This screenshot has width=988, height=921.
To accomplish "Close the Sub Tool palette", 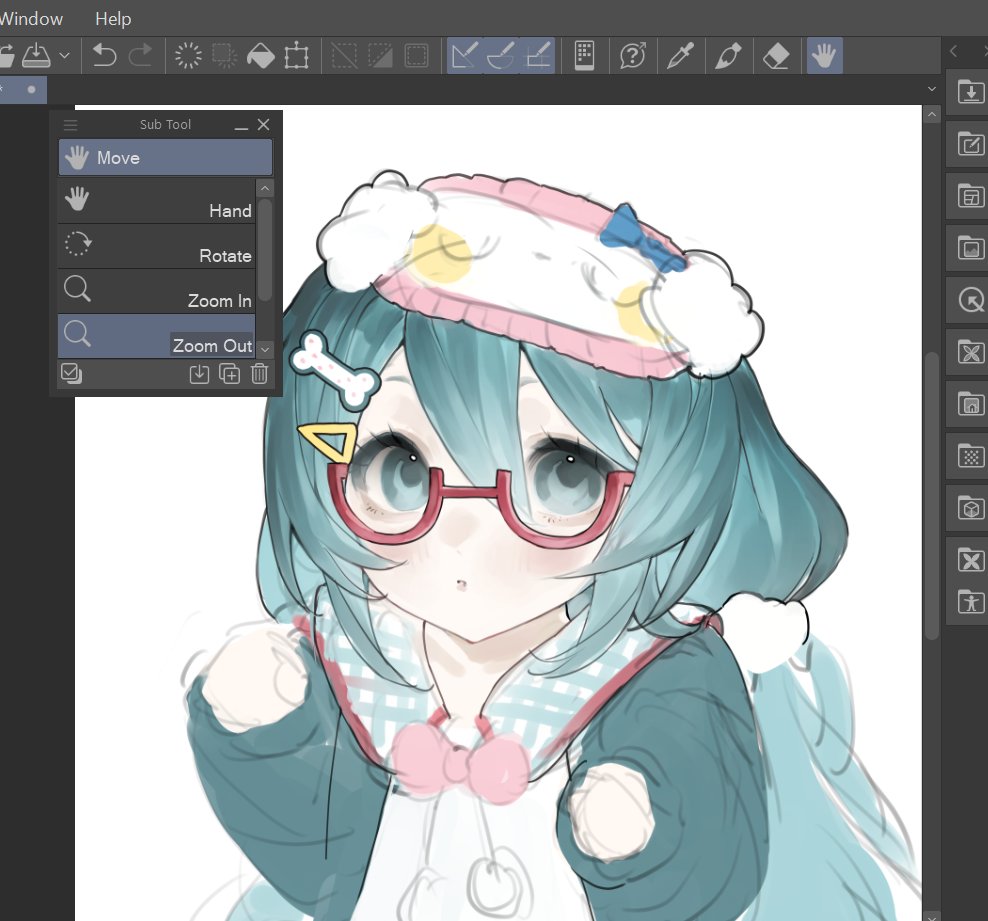I will click(263, 125).
